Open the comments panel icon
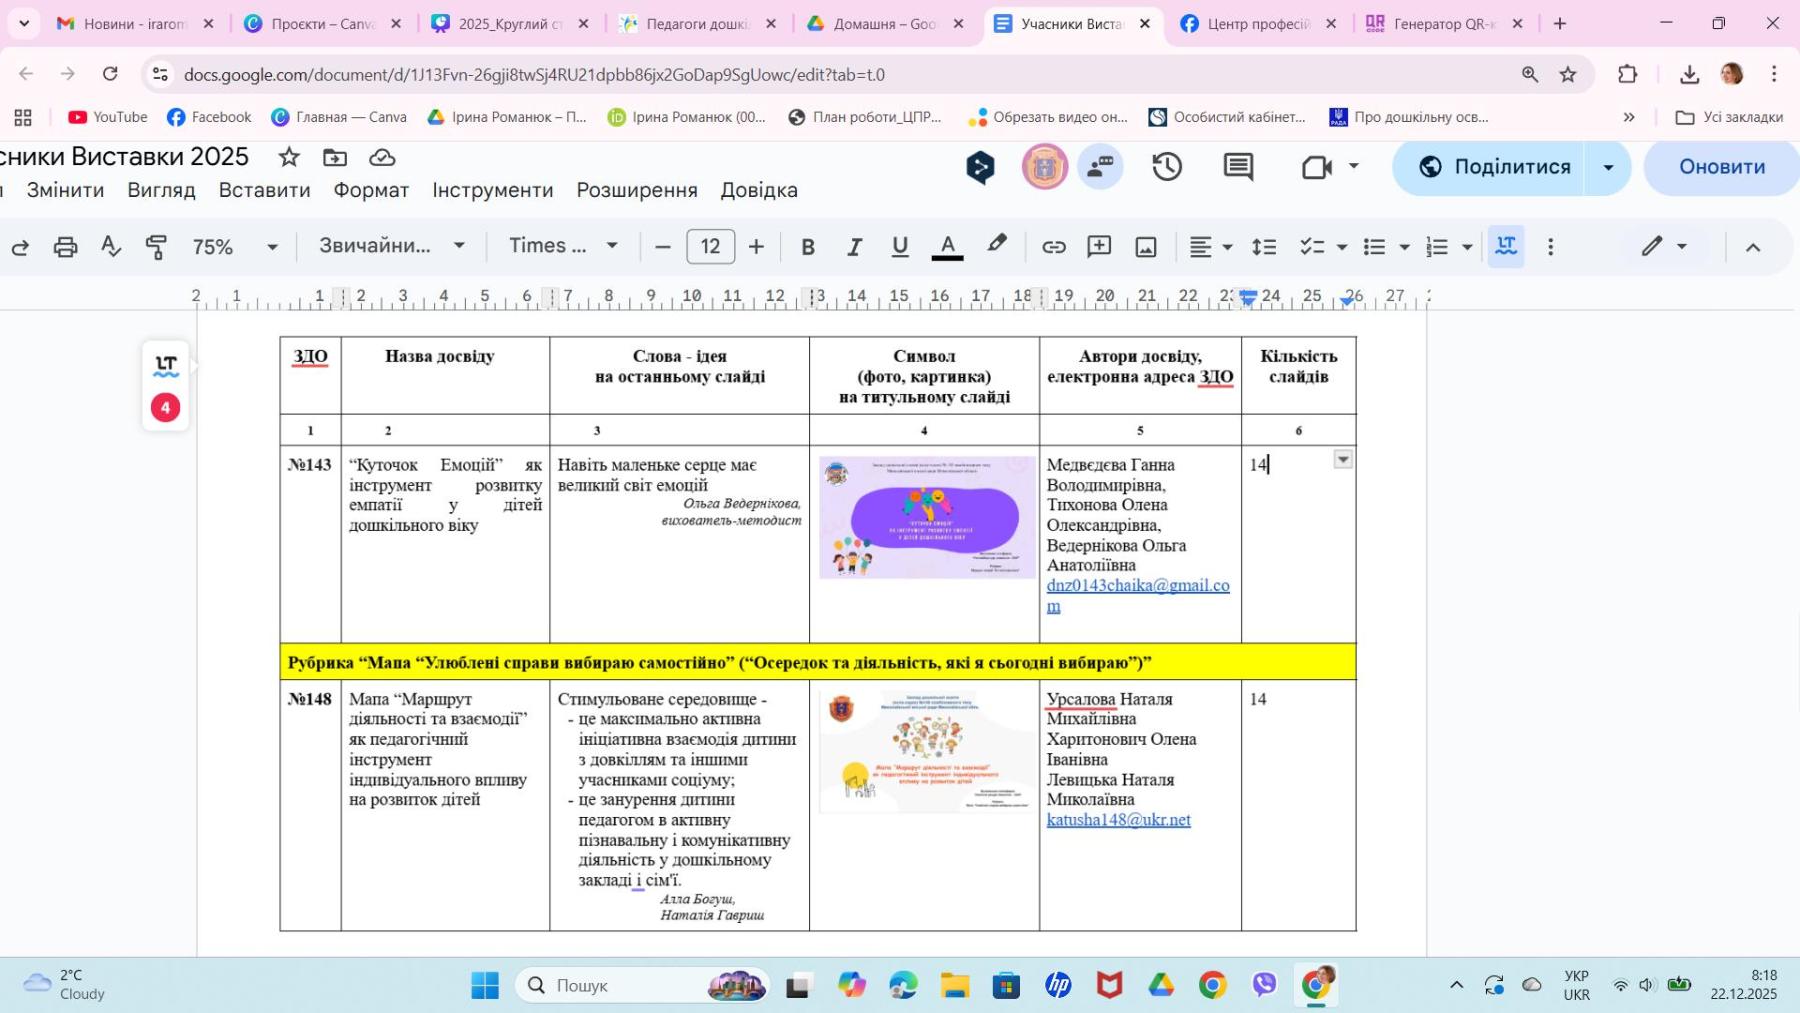This screenshot has width=1800, height=1013. coord(1238,167)
